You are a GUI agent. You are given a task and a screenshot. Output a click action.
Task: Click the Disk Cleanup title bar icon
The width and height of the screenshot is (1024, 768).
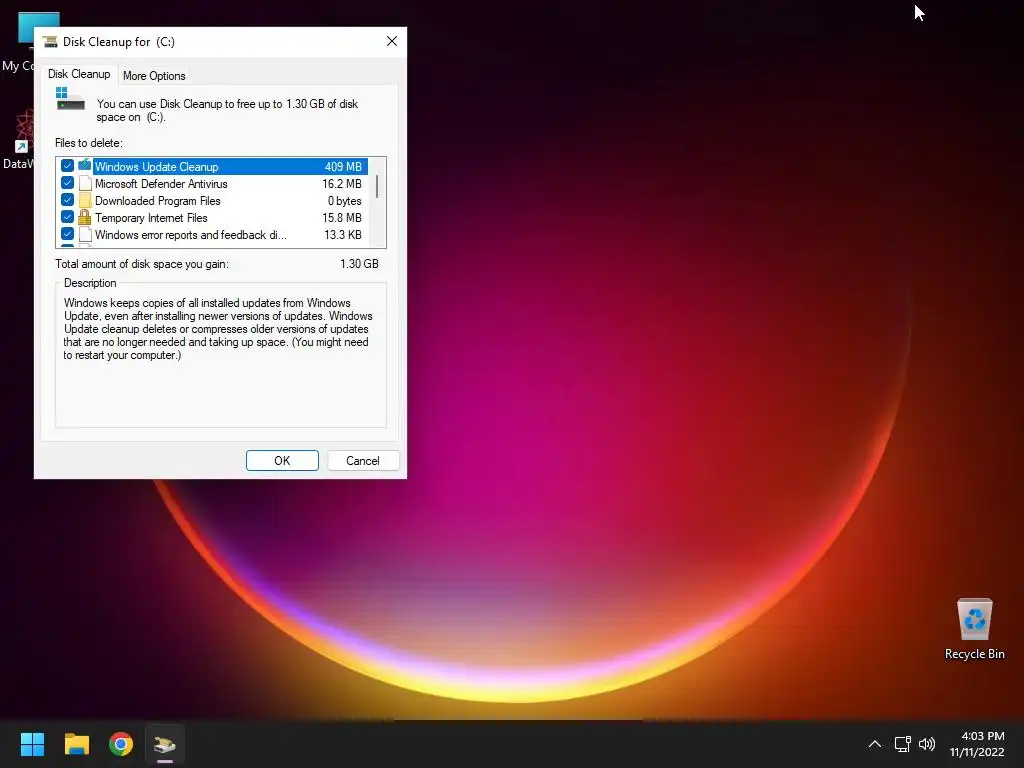(x=50, y=42)
